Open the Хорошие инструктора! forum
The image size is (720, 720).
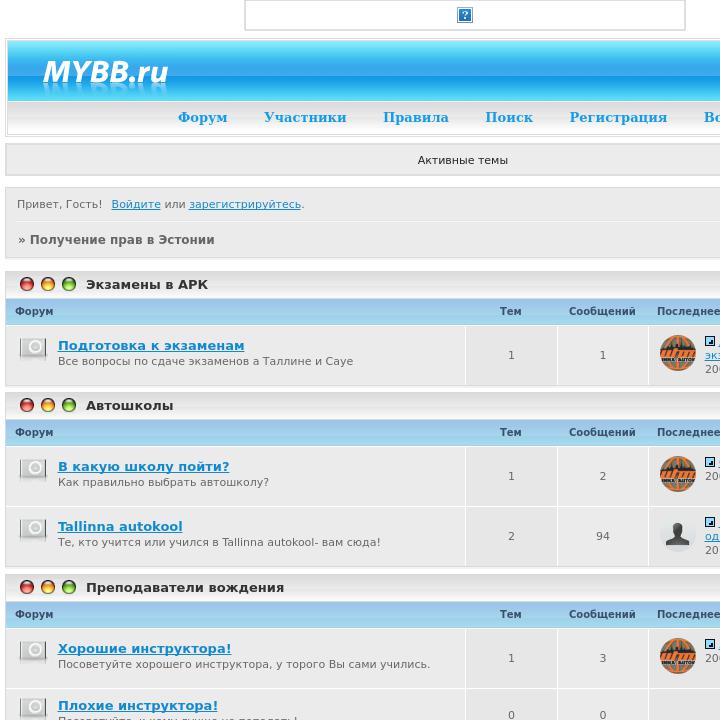144,648
